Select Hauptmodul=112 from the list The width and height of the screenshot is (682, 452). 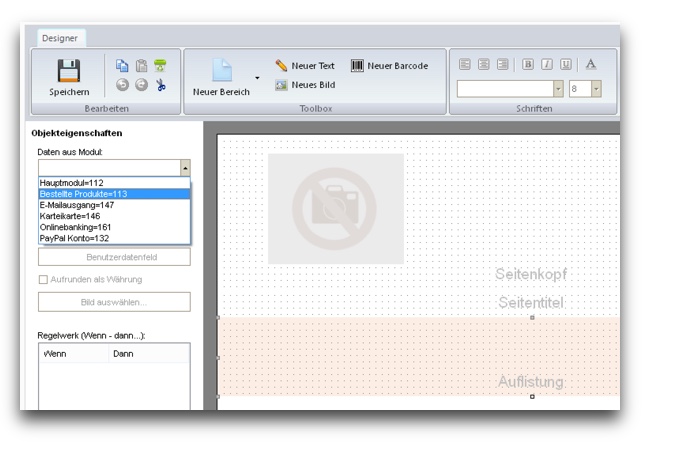(x=114, y=183)
